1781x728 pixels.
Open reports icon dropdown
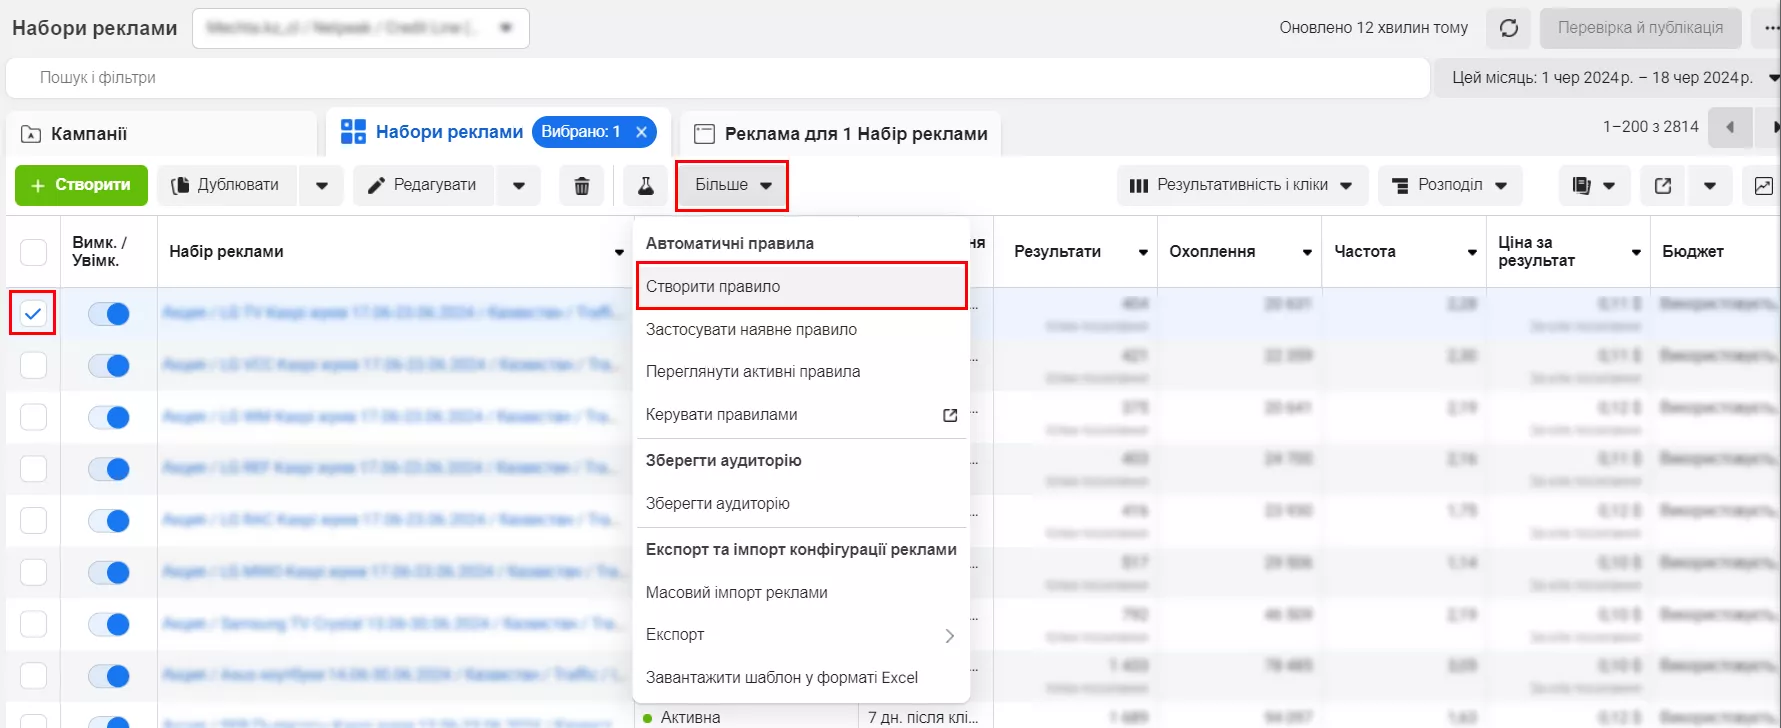(x=1594, y=186)
